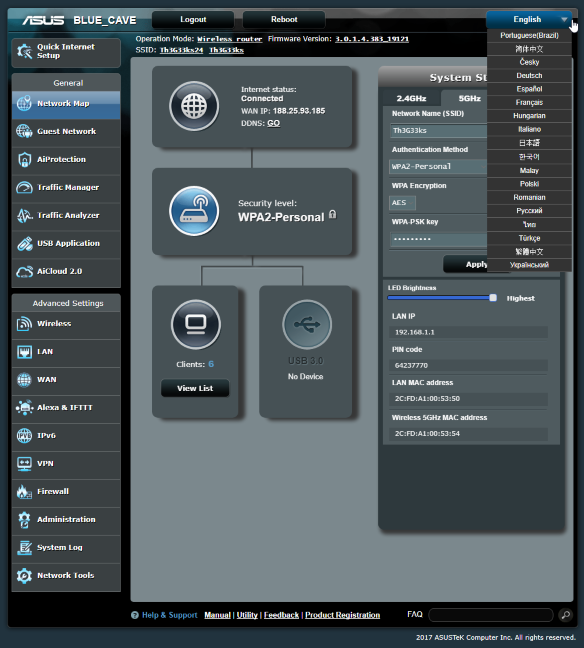Switch to the 5GHz tab
This screenshot has height=648, width=584.
[x=465, y=98]
